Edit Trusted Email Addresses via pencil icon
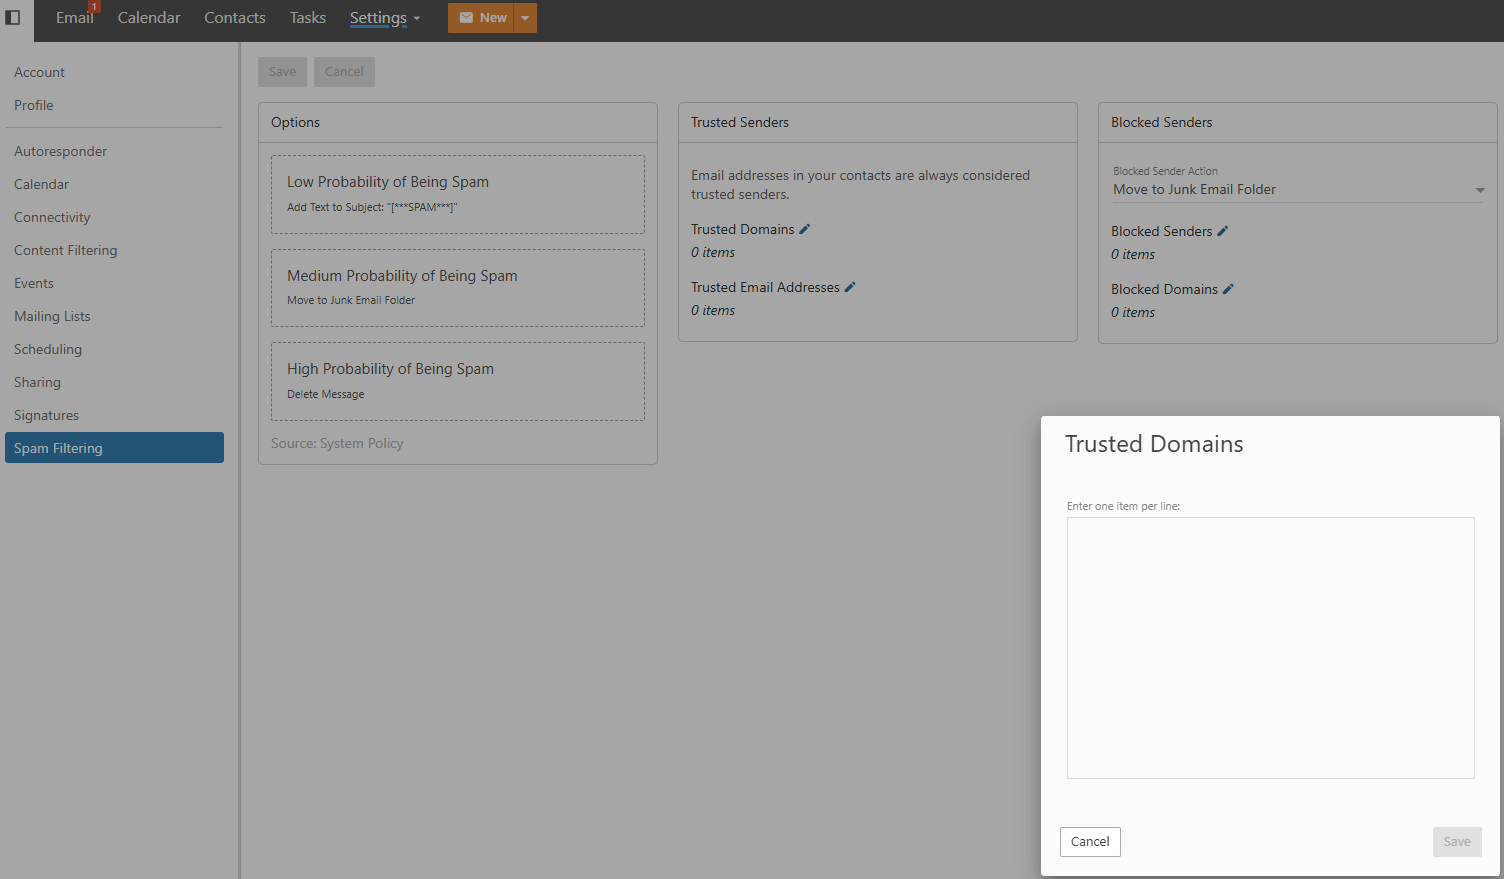This screenshot has height=879, width=1504. pos(850,287)
